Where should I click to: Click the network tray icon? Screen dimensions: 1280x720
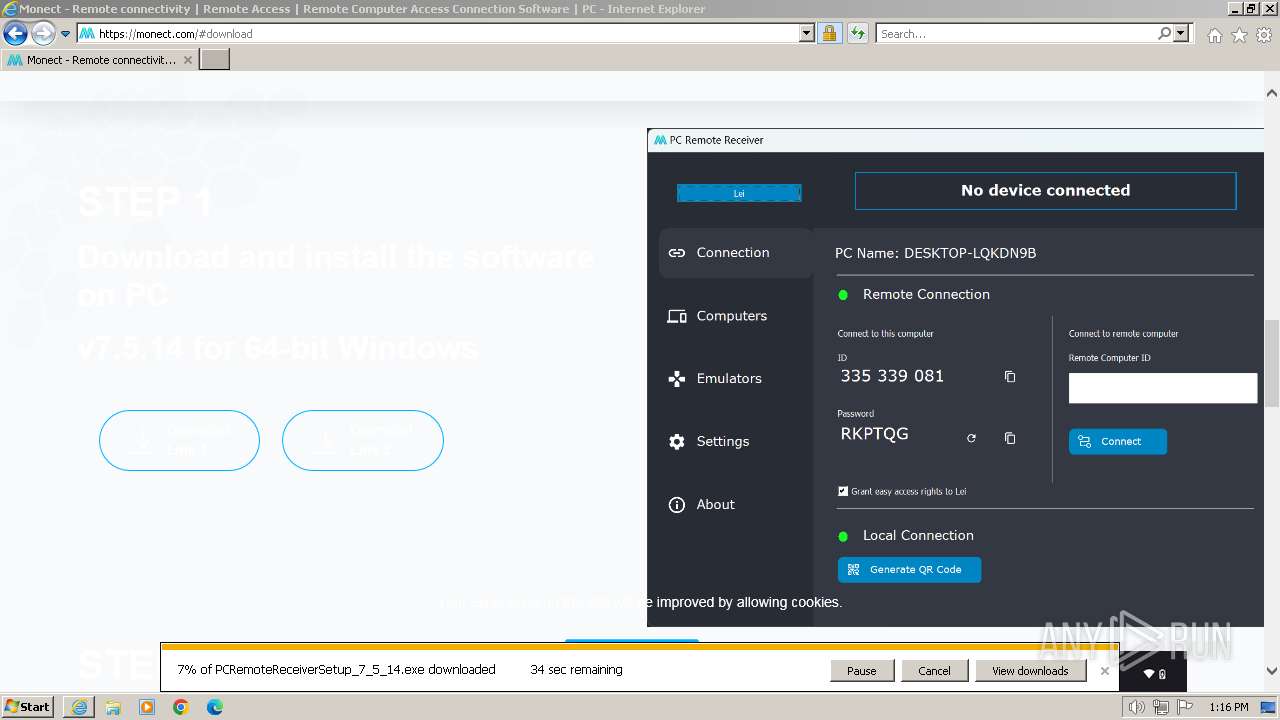tap(1160, 707)
